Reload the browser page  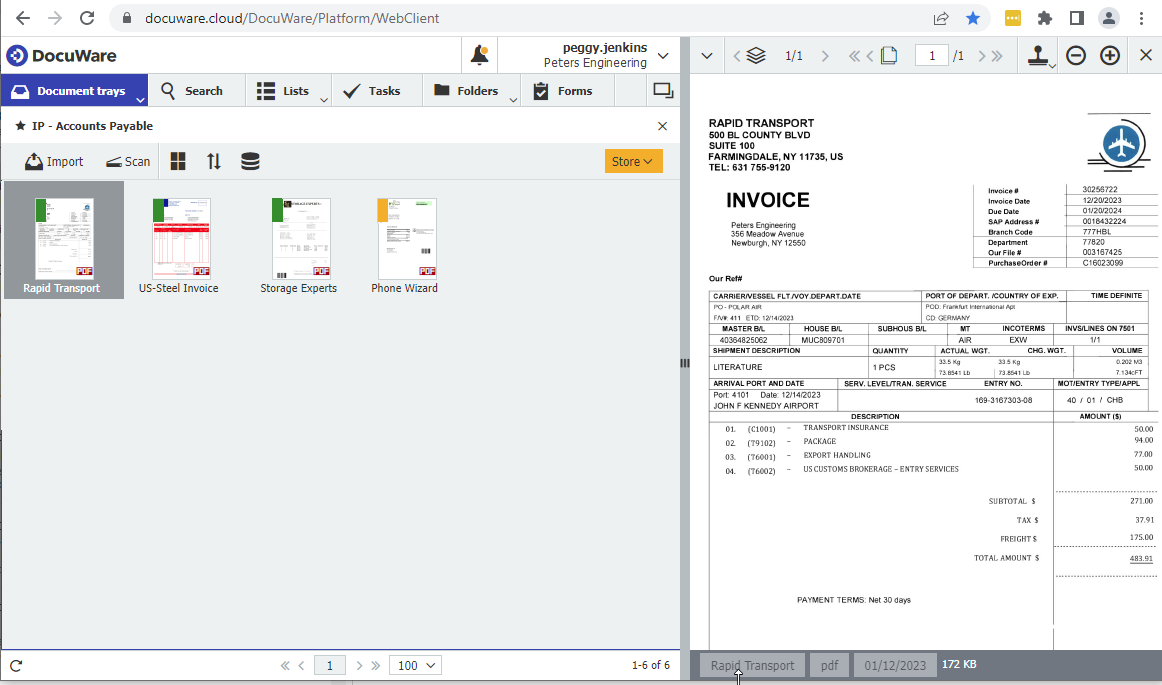coord(87,18)
